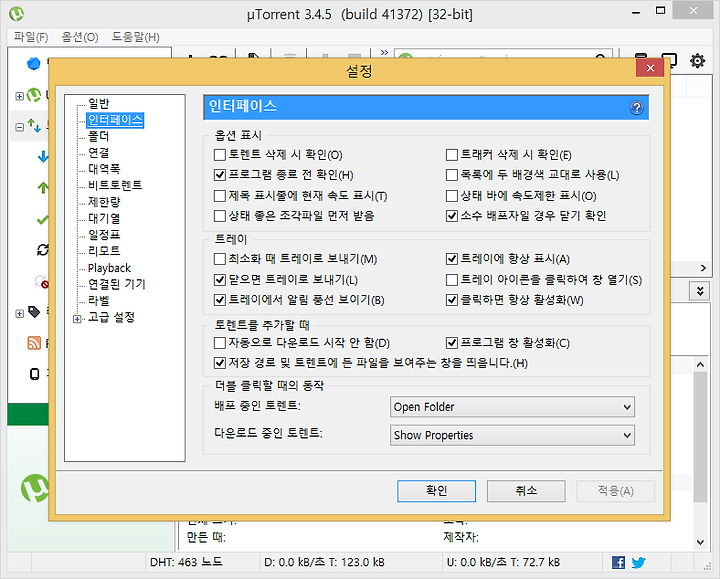Toggle 트래커 삭제 시 확인(E) checkbox
The height and width of the screenshot is (579, 720).
click(452, 155)
